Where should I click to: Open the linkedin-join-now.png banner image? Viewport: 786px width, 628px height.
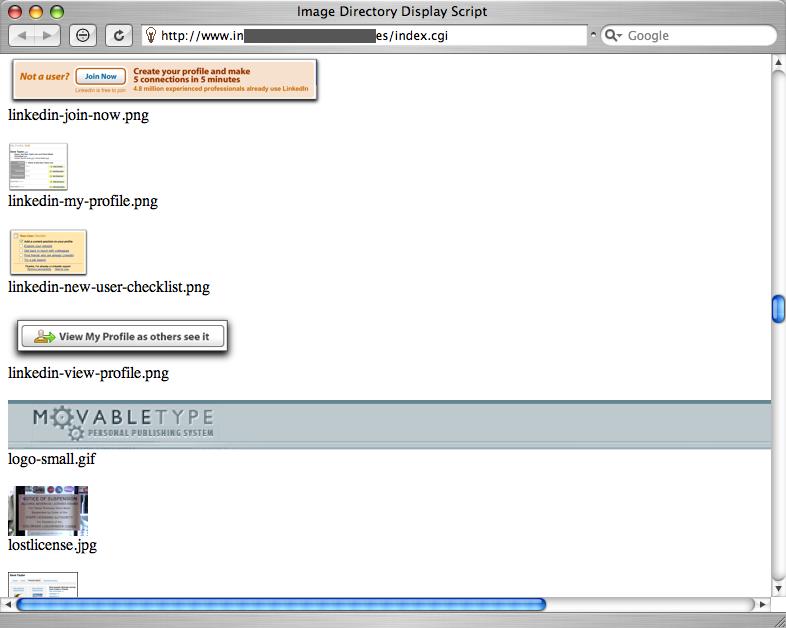164,80
